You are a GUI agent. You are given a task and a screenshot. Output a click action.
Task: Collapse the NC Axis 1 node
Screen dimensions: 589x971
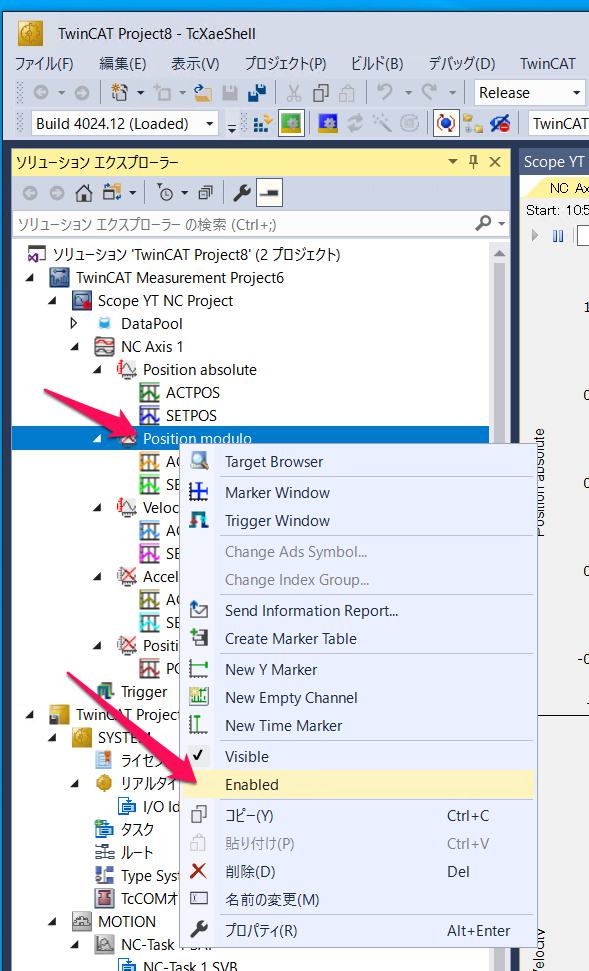pyautogui.click(x=76, y=346)
